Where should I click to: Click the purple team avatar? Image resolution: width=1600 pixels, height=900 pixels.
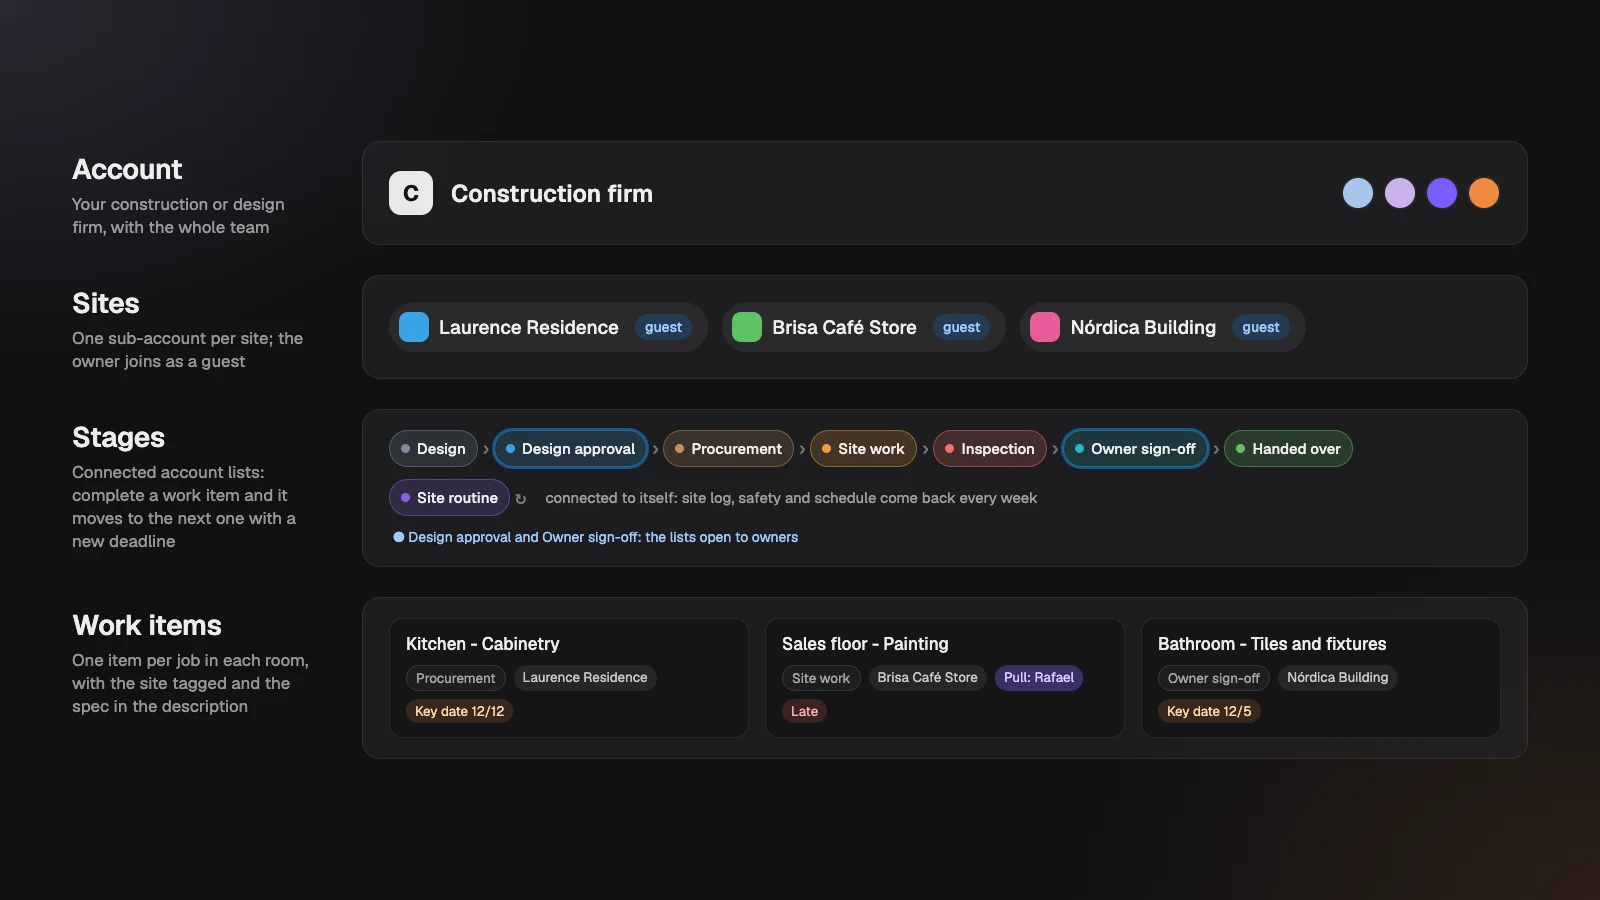click(x=1442, y=193)
